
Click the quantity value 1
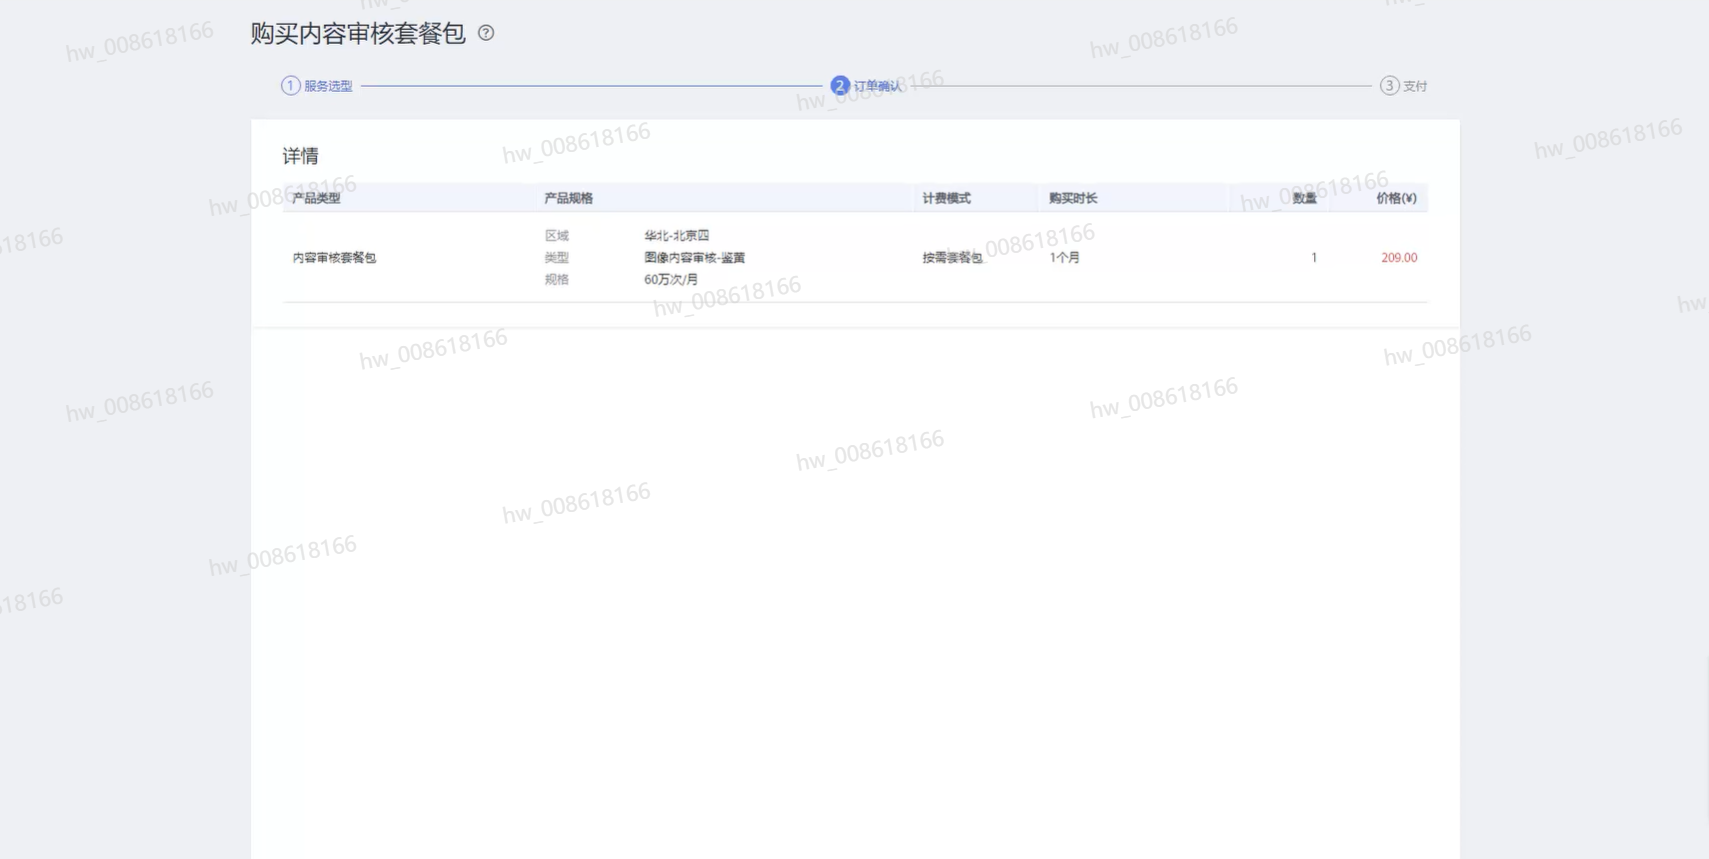(x=1314, y=258)
